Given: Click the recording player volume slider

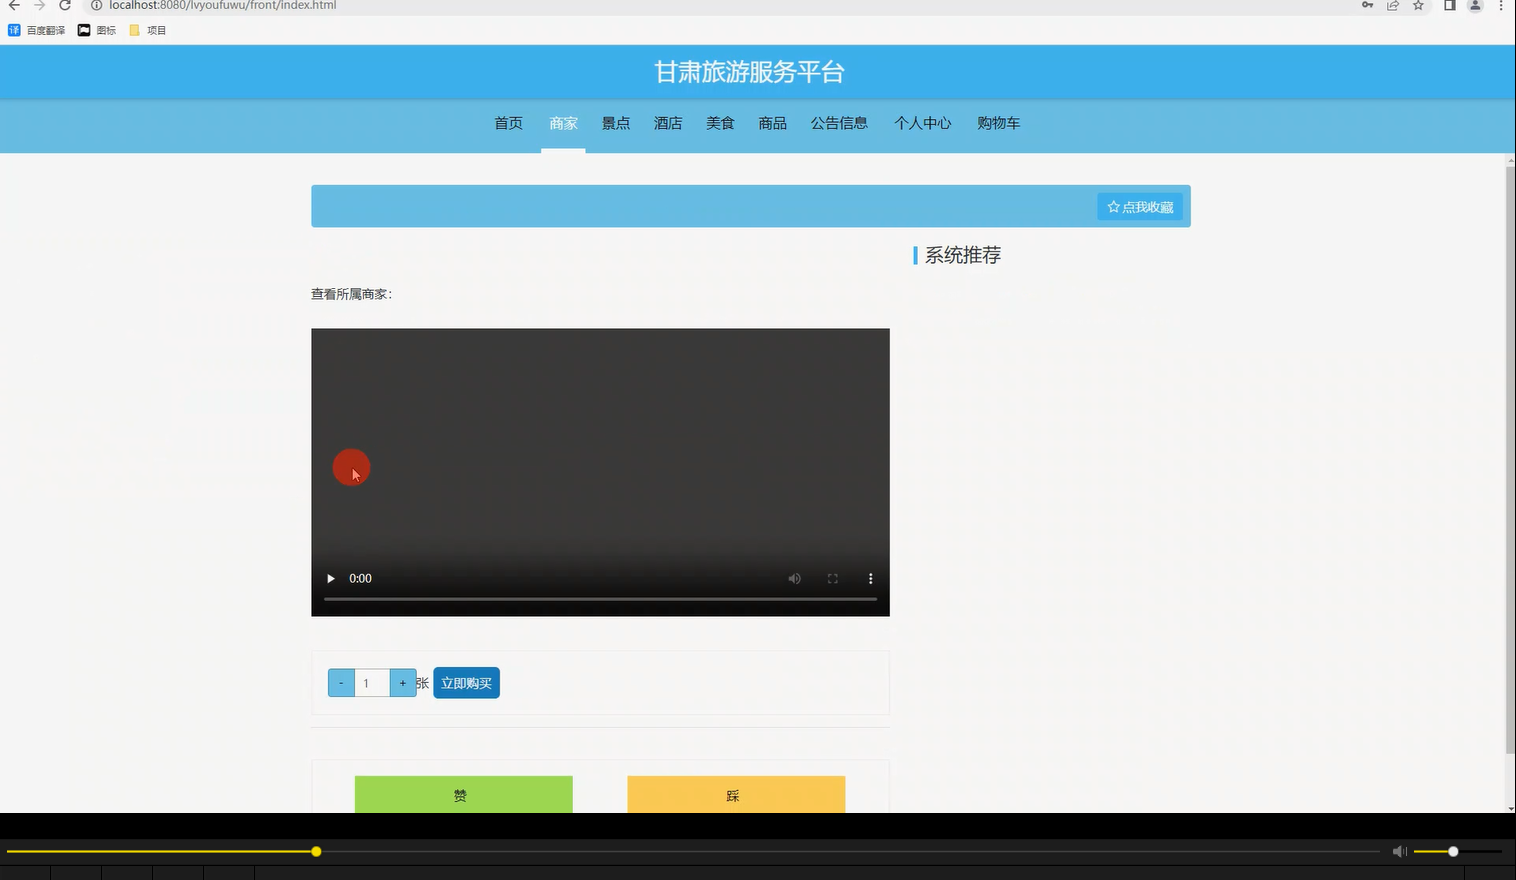Looking at the screenshot, I should click(x=1458, y=852).
